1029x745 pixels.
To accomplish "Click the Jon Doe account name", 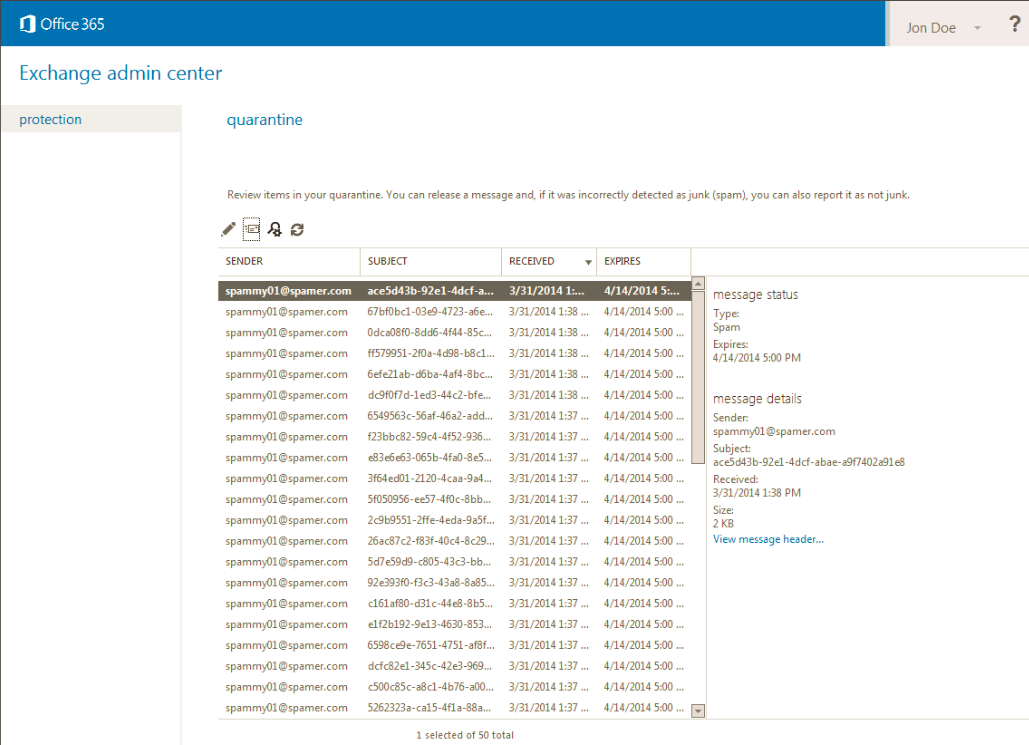I will [x=930, y=27].
